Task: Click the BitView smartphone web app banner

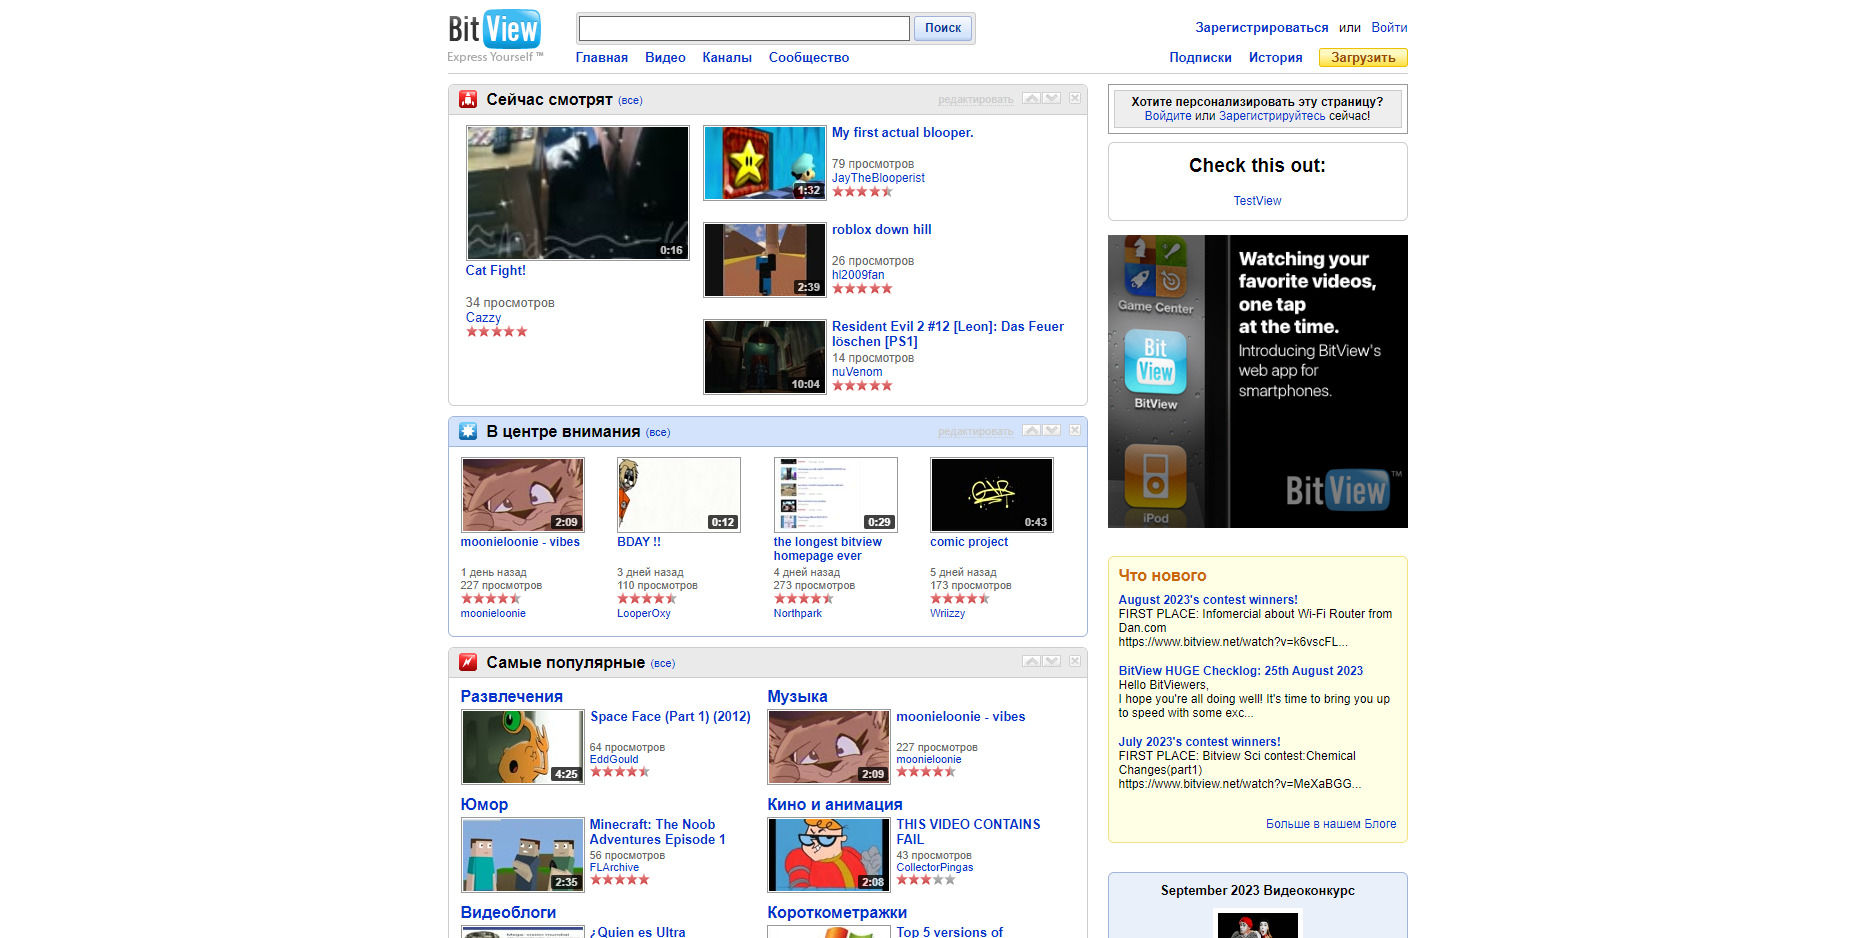Action: click(x=1258, y=381)
